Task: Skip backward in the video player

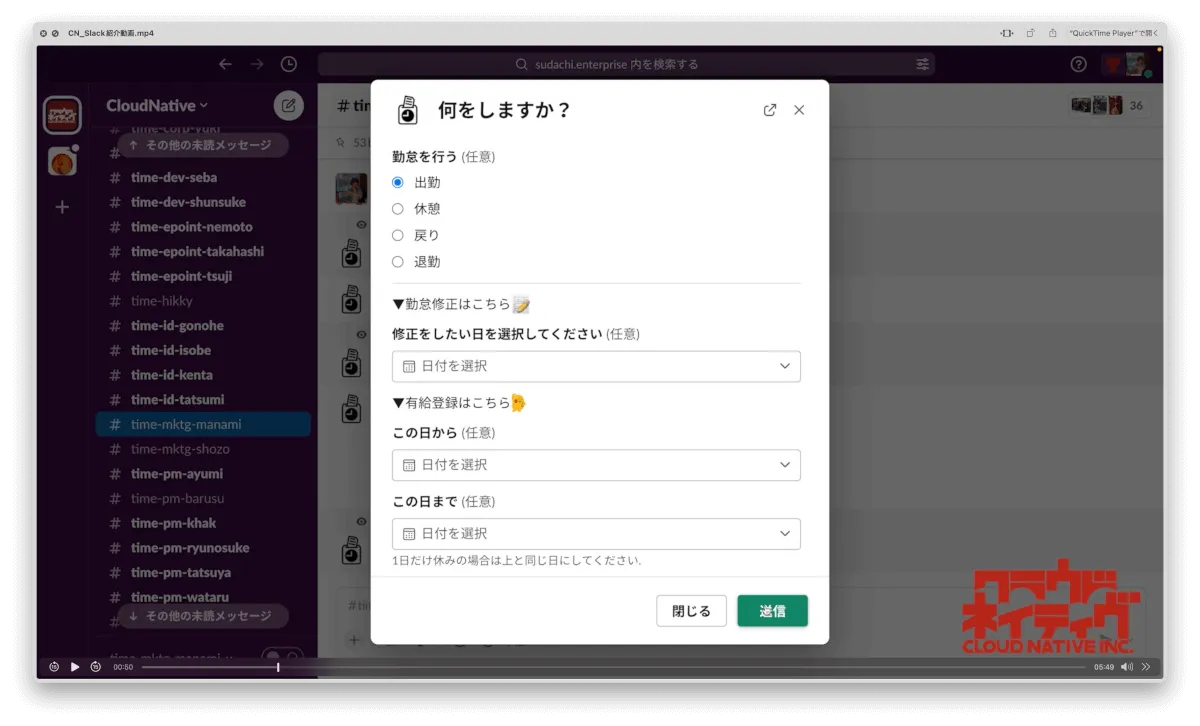Action: pyautogui.click(x=54, y=667)
